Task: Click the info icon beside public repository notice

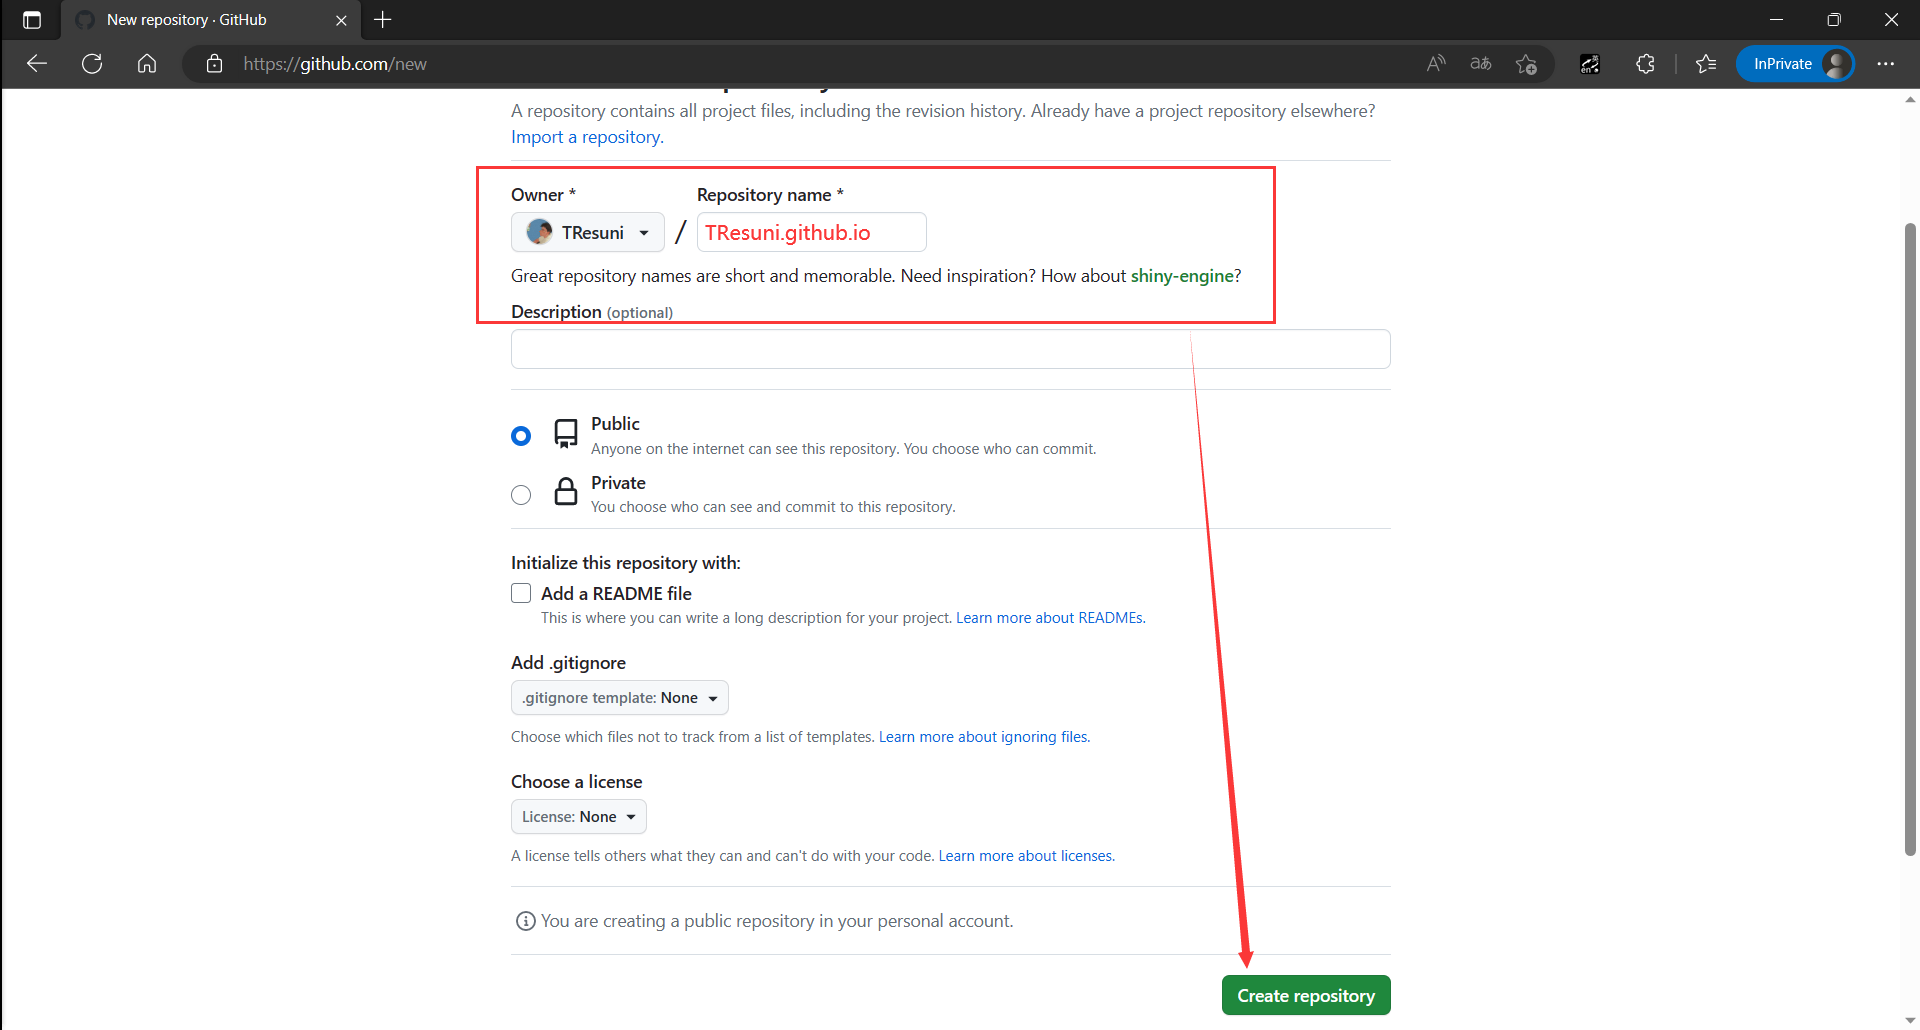Action: [525, 921]
